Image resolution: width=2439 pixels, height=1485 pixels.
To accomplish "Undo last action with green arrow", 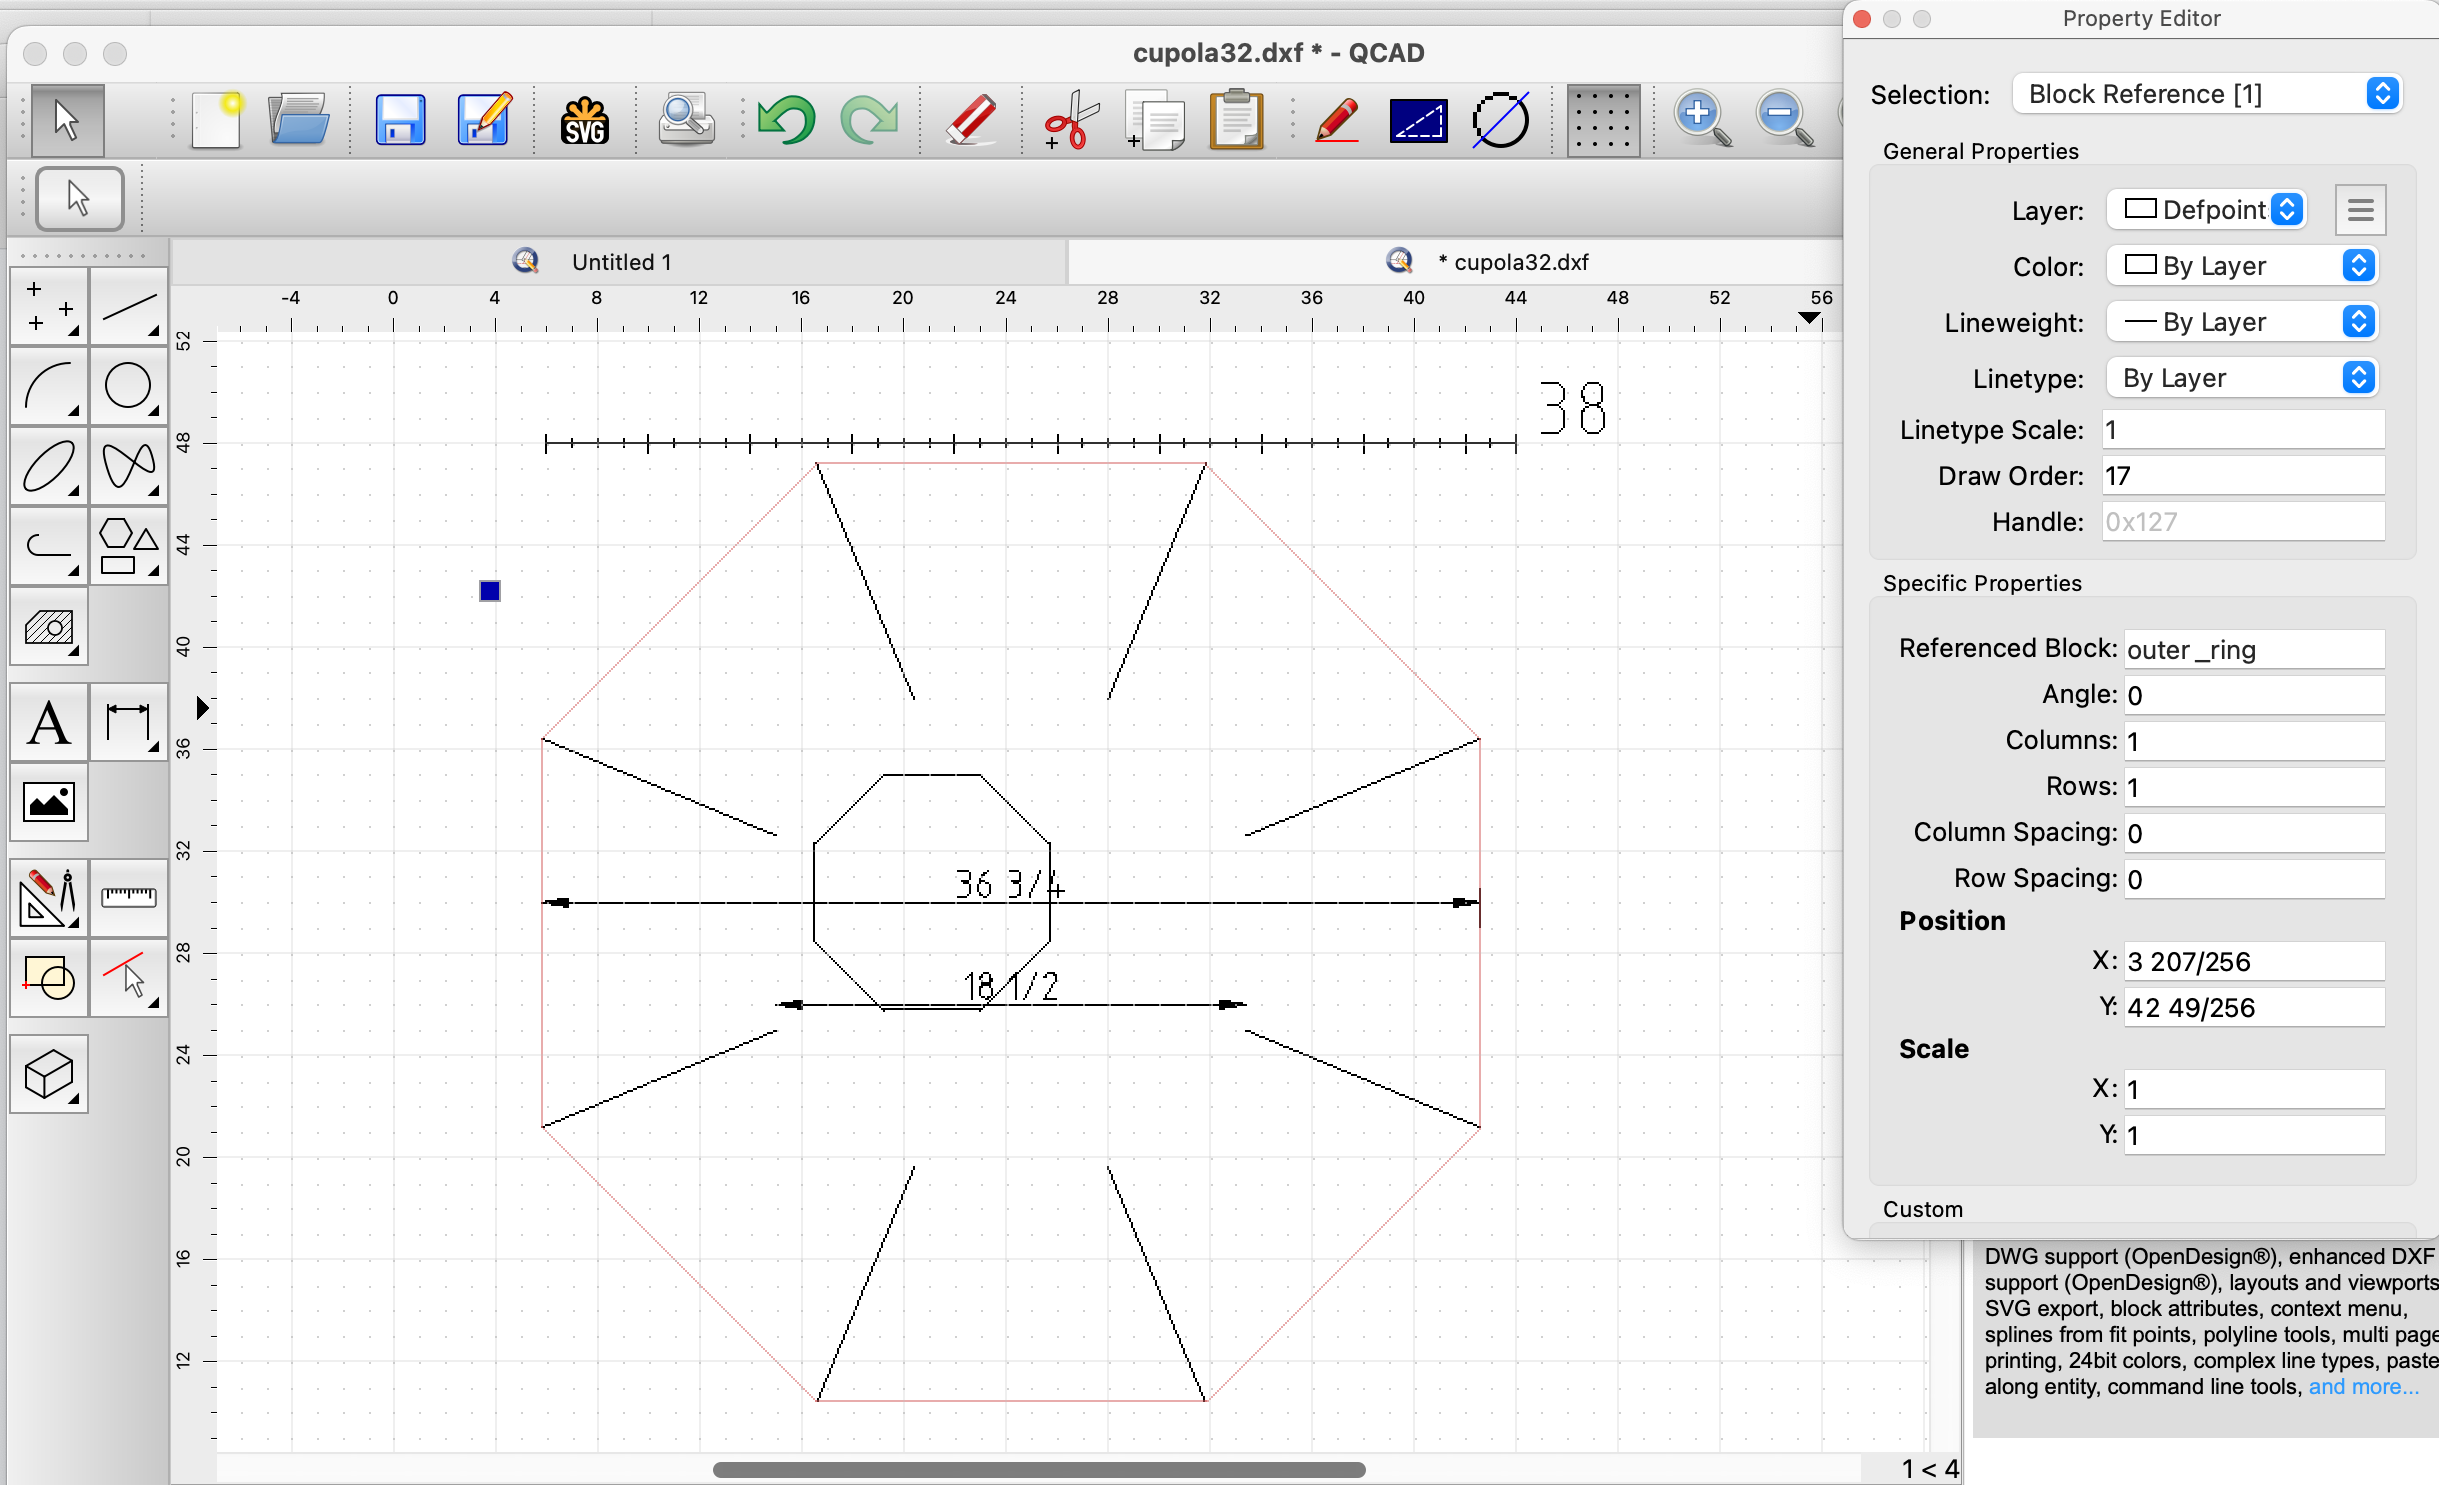I will point(786,121).
